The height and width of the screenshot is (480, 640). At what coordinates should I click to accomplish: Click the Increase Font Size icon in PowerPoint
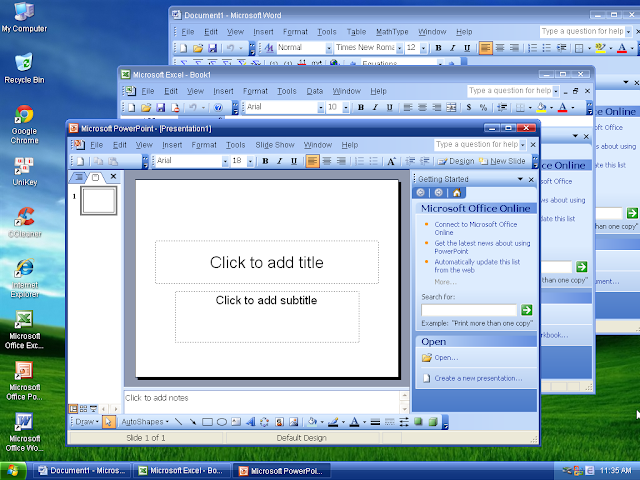click(391, 161)
